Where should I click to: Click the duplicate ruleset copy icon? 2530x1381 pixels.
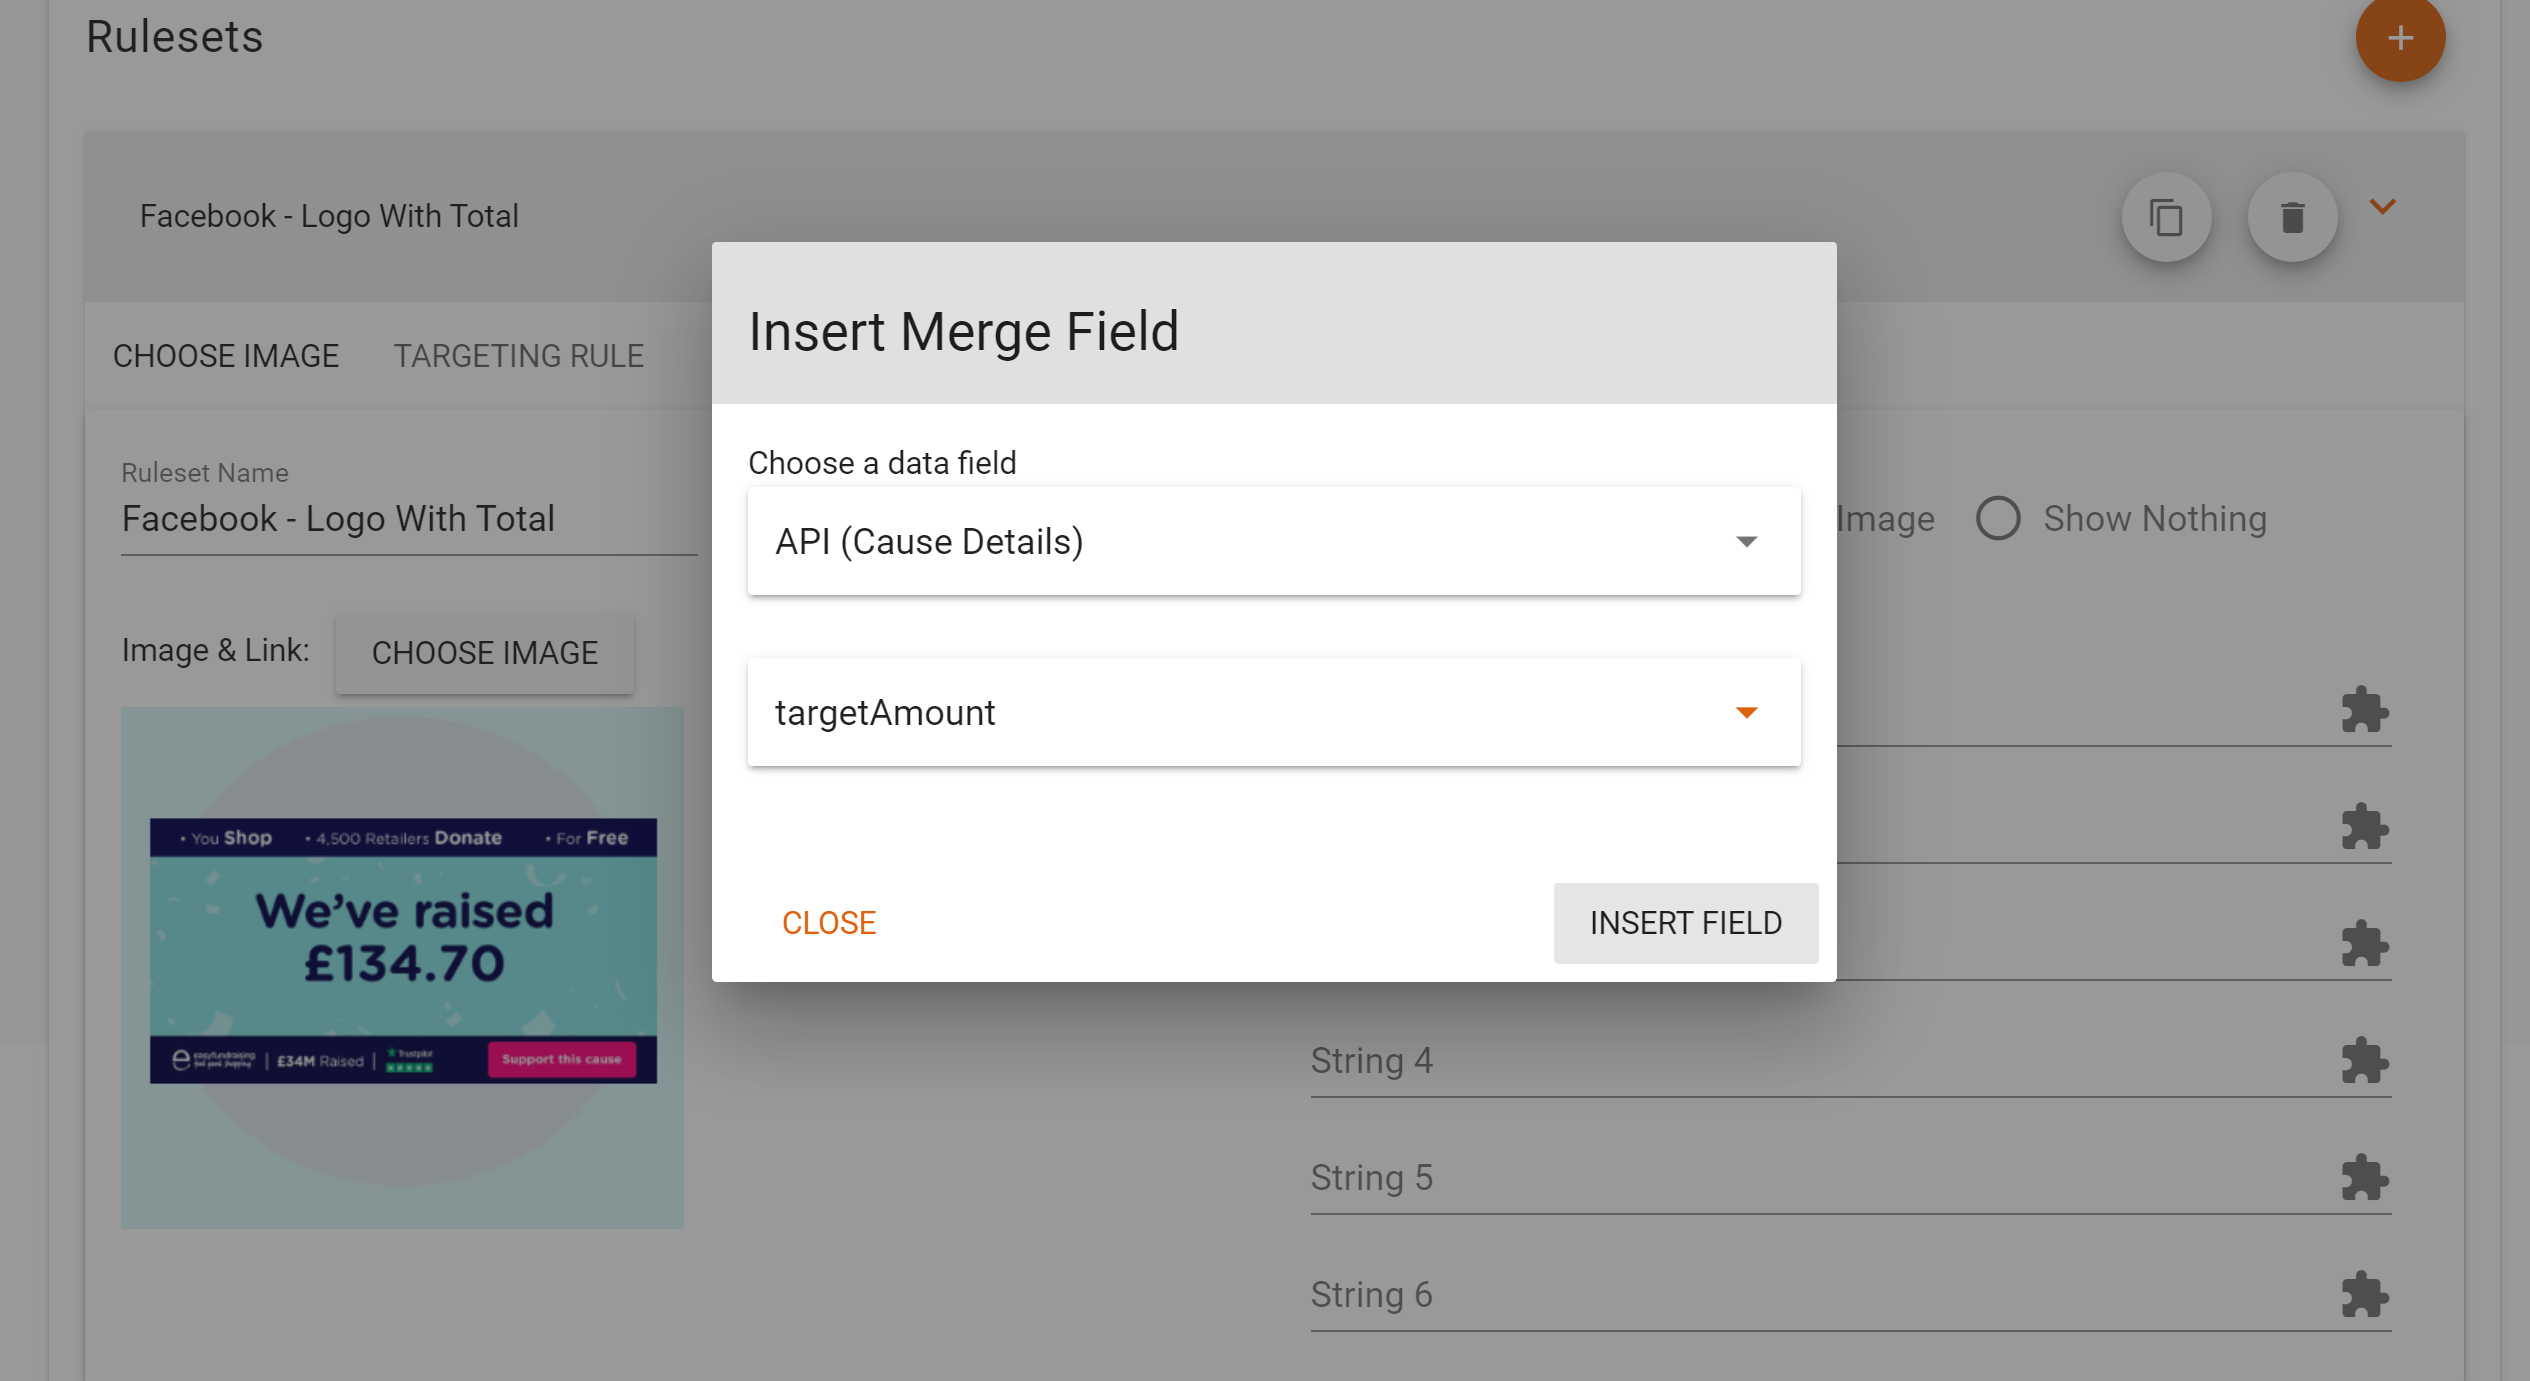(x=2166, y=218)
